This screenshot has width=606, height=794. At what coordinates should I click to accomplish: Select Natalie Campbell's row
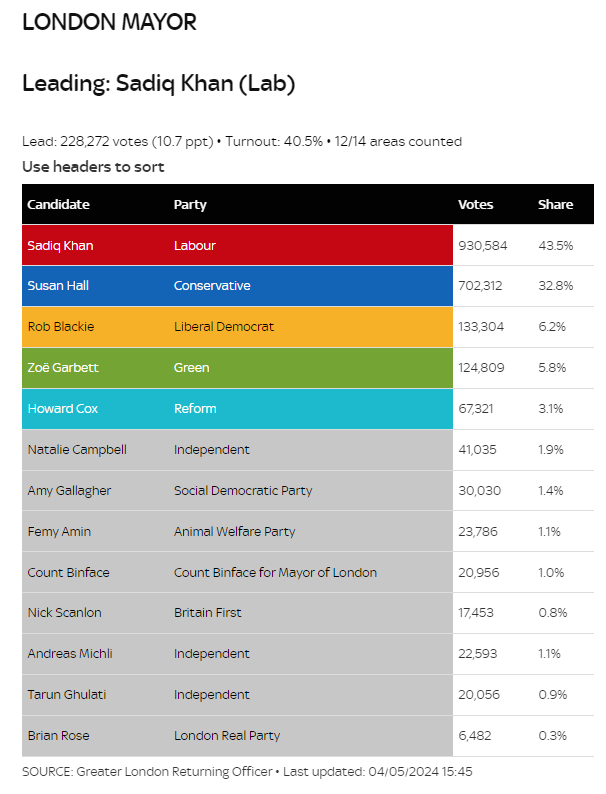coord(308,450)
